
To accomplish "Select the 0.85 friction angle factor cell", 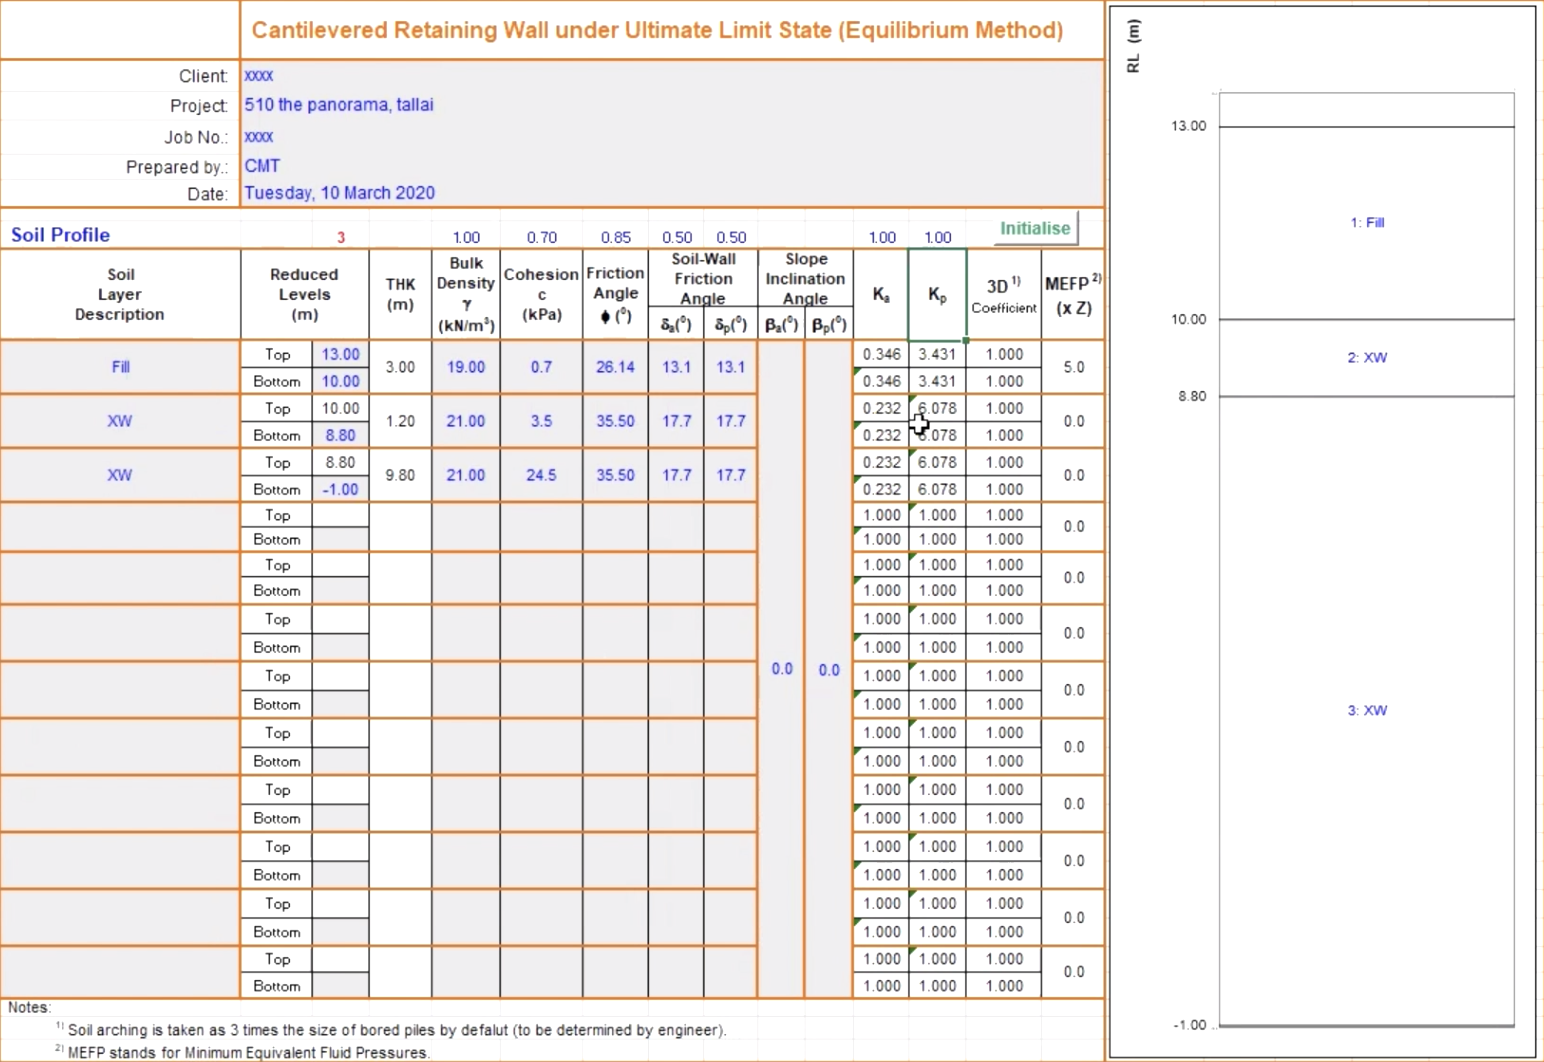I will 615,237.
